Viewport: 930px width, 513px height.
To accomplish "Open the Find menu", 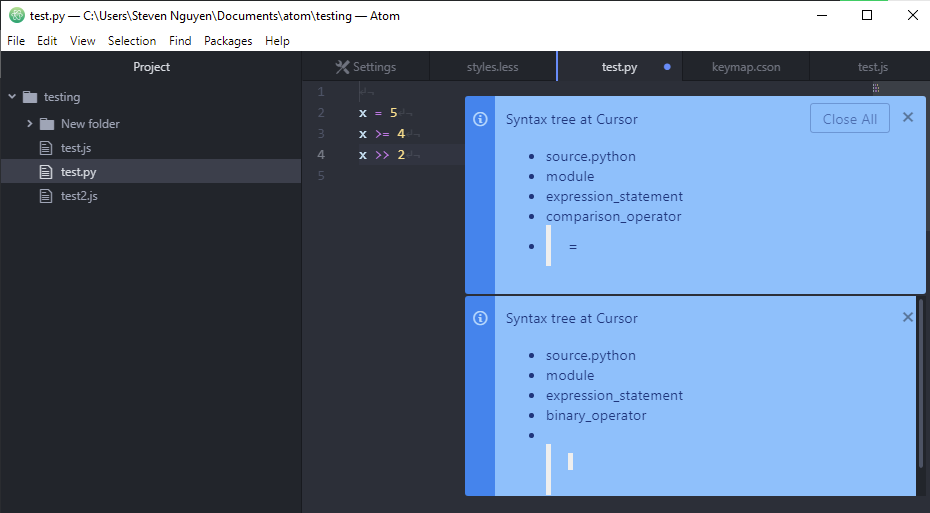I will pos(180,41).
